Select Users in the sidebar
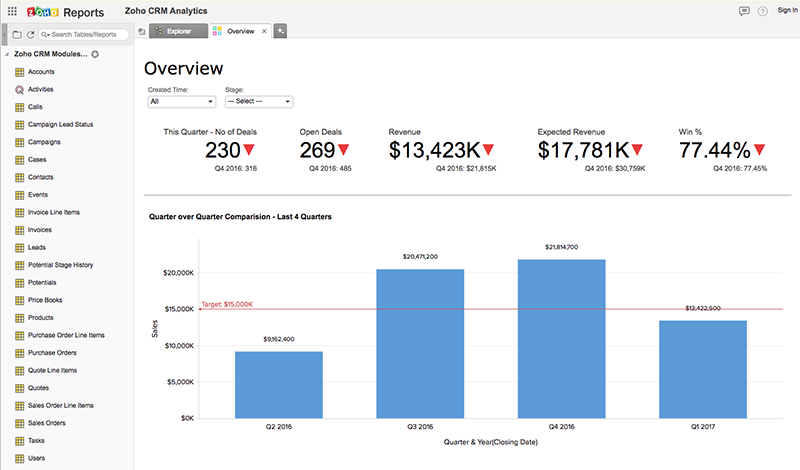This screenshot has height=470, width=800. [36, 458]
